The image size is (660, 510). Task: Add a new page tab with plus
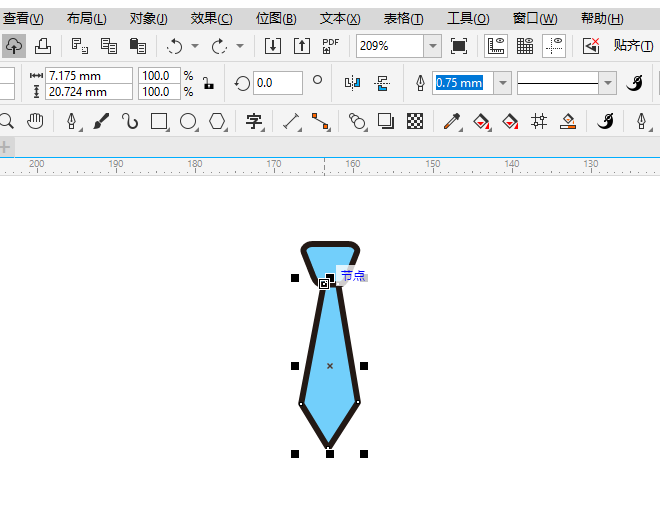point(5,147)
